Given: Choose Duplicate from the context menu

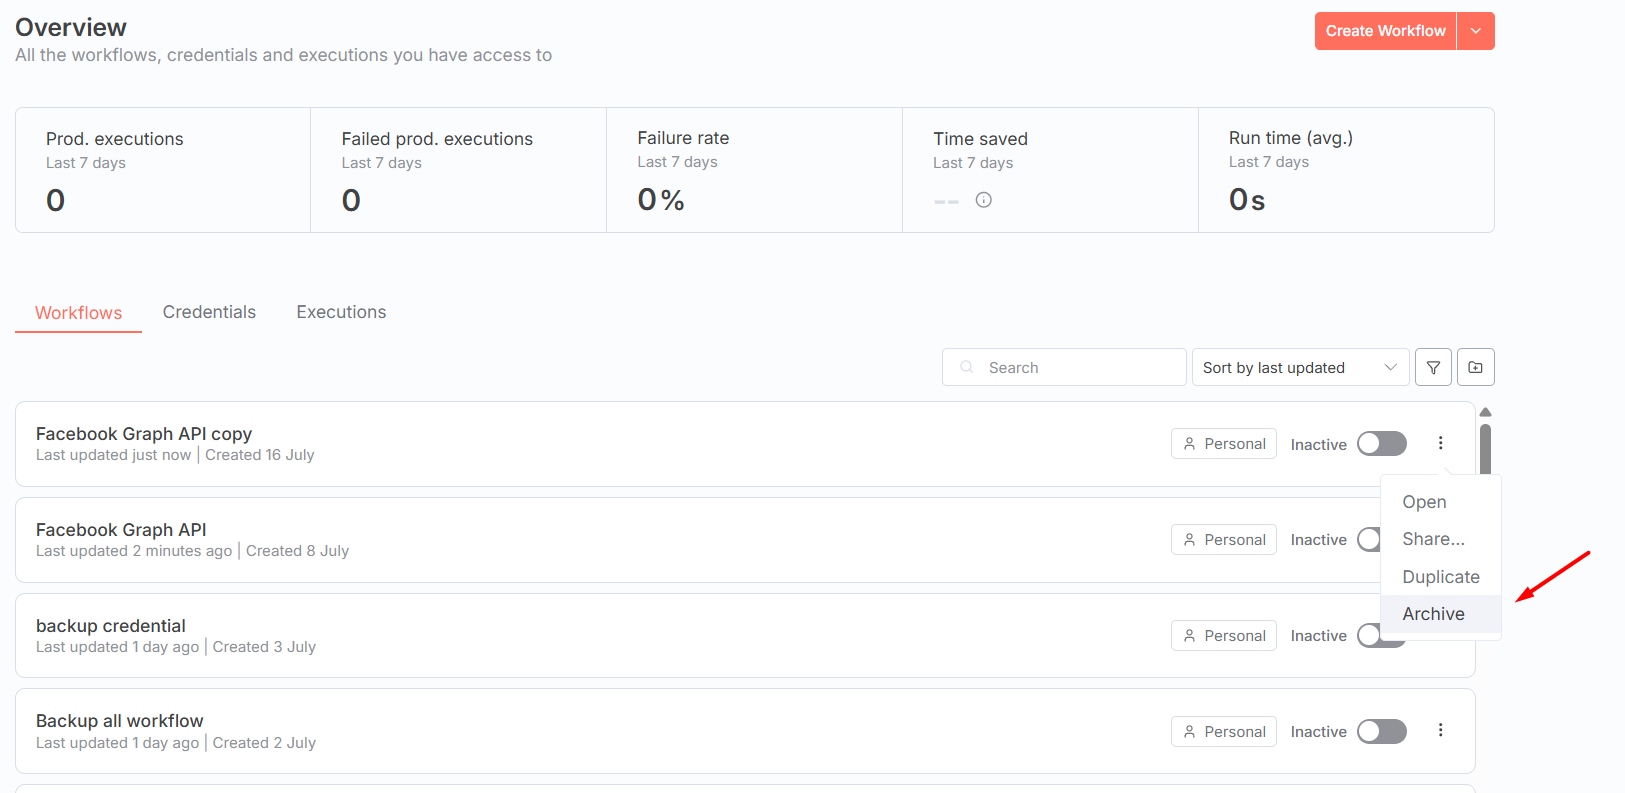Looking at the screenshot, I should tap(1440, 577).
